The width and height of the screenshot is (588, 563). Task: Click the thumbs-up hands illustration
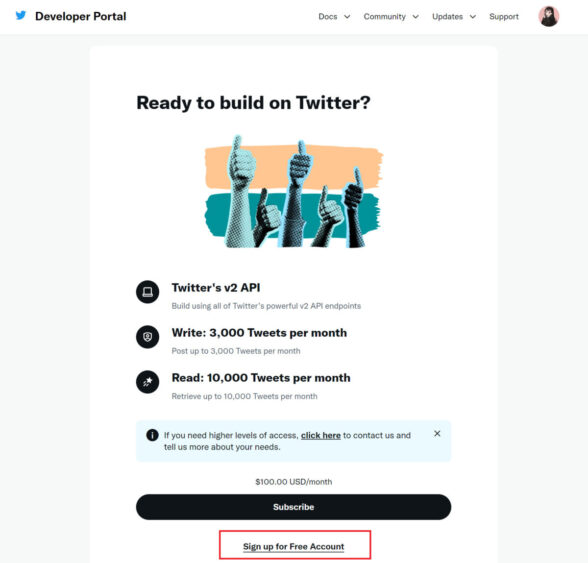(x=294, y=191)
